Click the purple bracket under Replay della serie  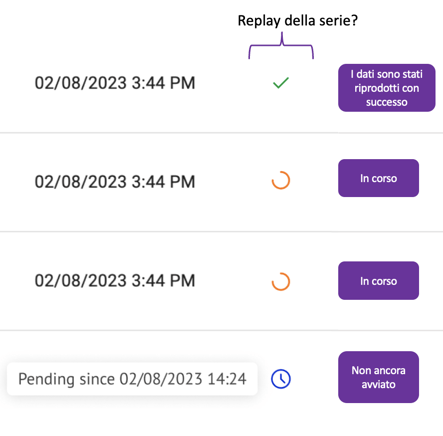point(281,46)
